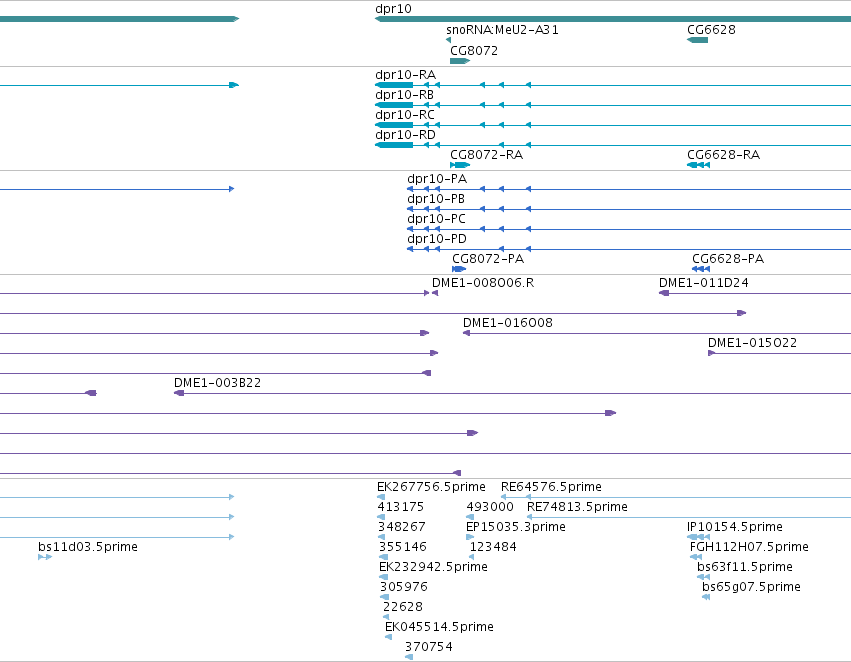Click the bs11d03.5prime arrow glyph
This screenshot has height=662, width=851.
pos(45,557)
